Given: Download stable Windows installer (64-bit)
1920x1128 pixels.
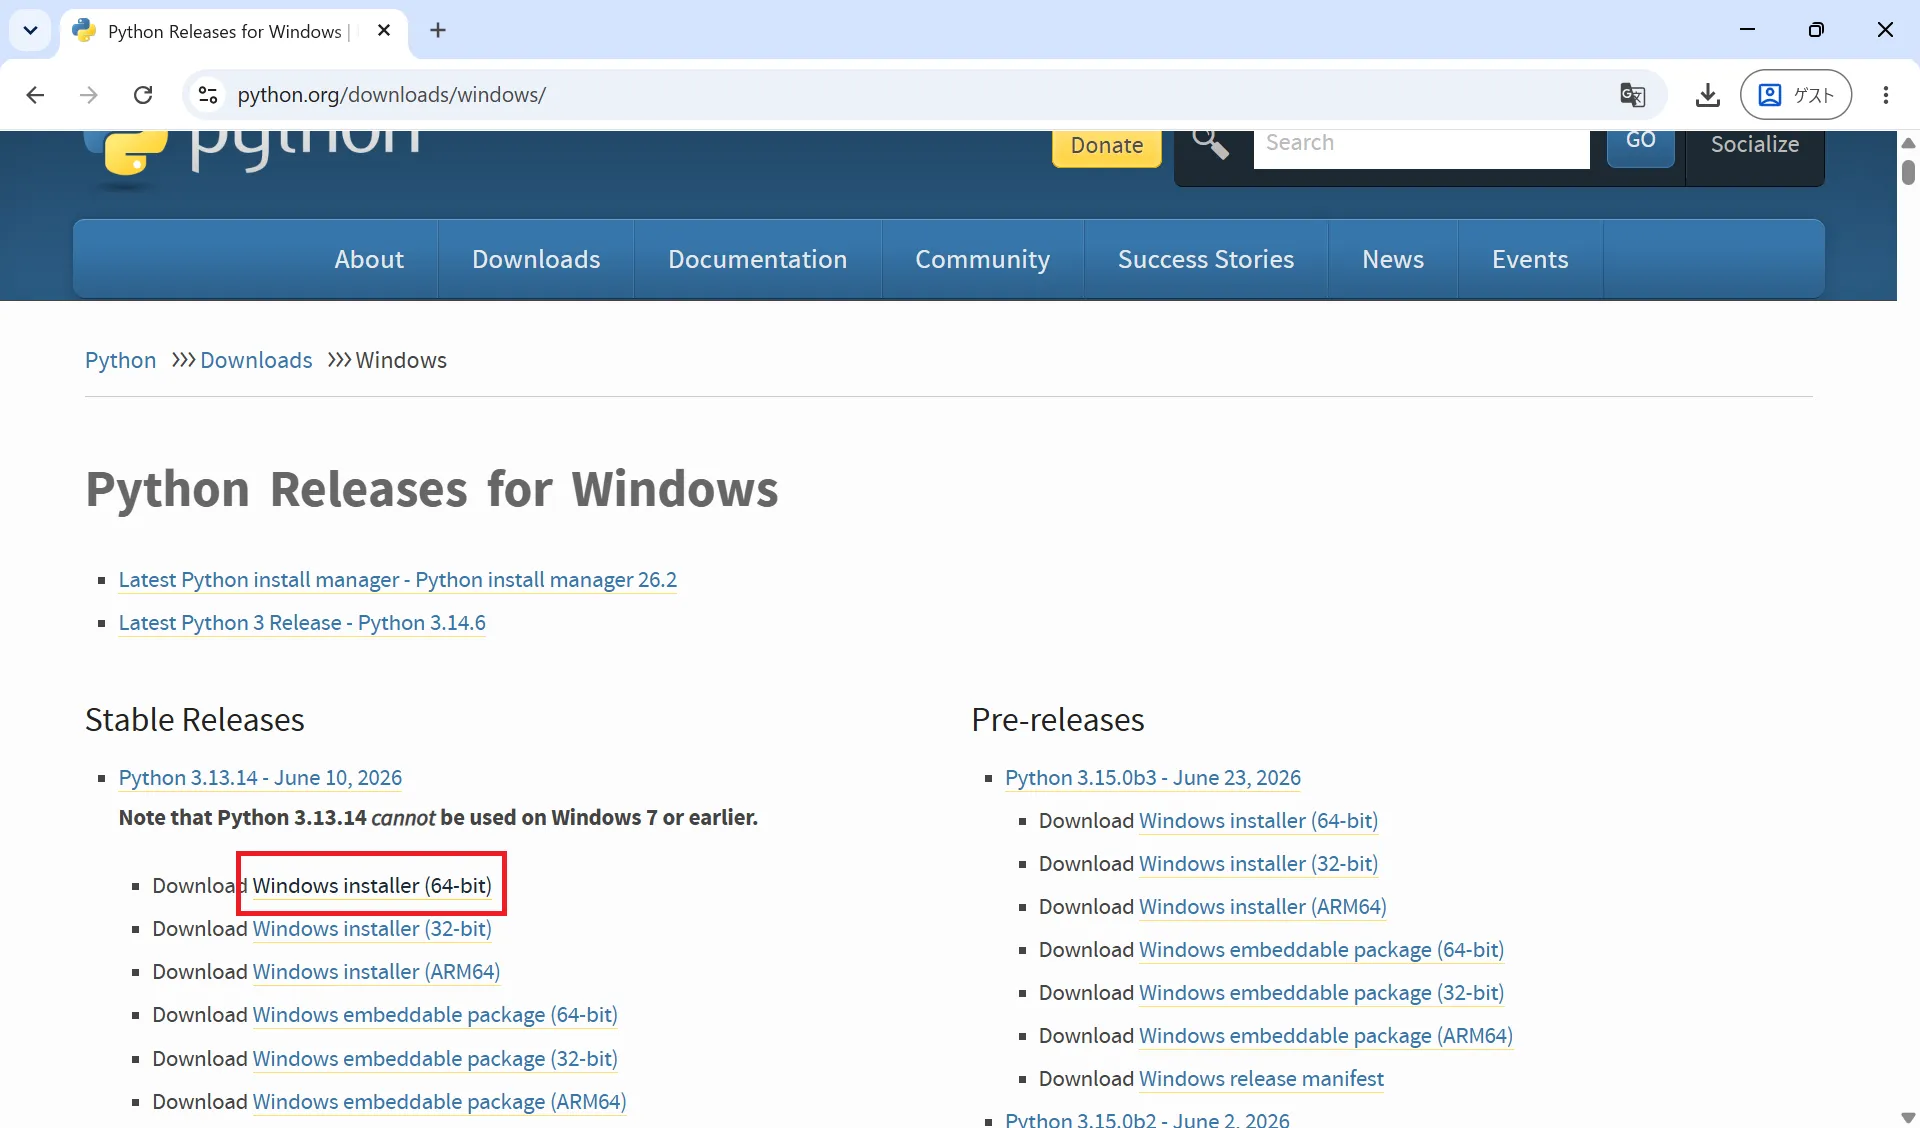Looking at the screenshot, I should (372, 886).
